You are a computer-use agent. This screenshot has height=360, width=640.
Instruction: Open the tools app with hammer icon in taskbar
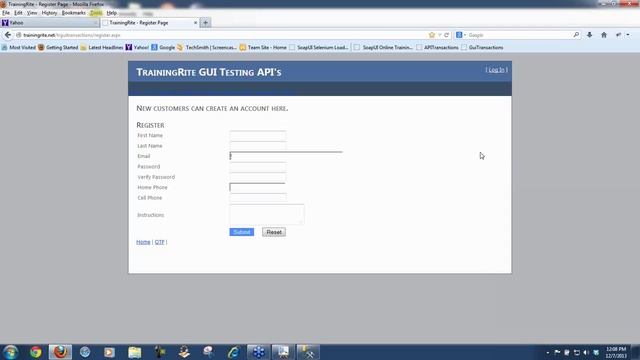308,352
